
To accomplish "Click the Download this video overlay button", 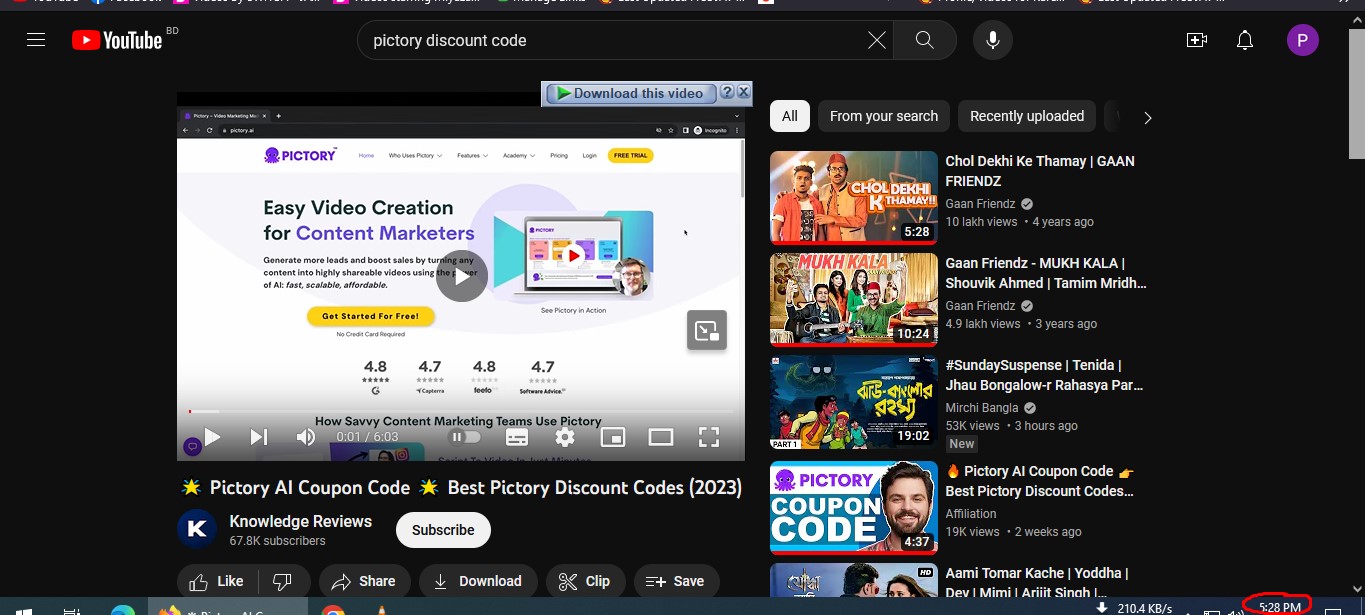I will pos(630,93).
